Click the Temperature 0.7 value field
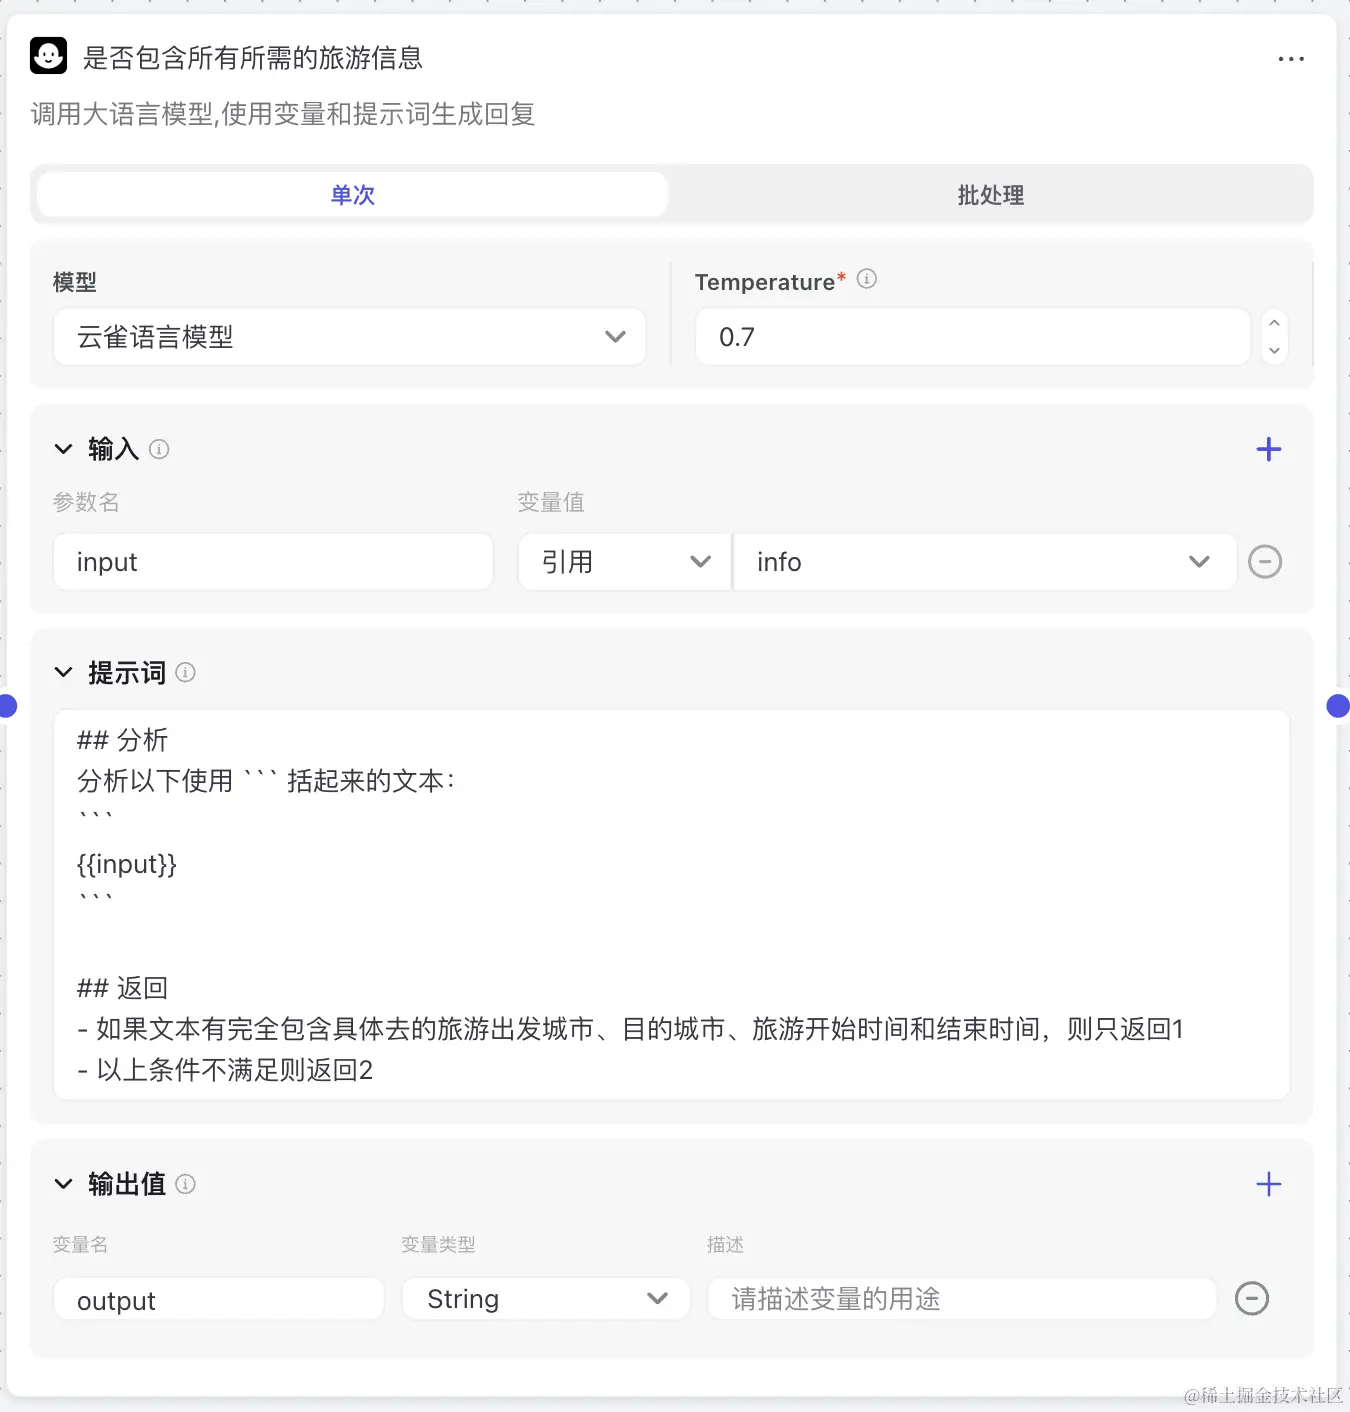Viewport: 1350px width, 1412px height. [x=972, y=337]
